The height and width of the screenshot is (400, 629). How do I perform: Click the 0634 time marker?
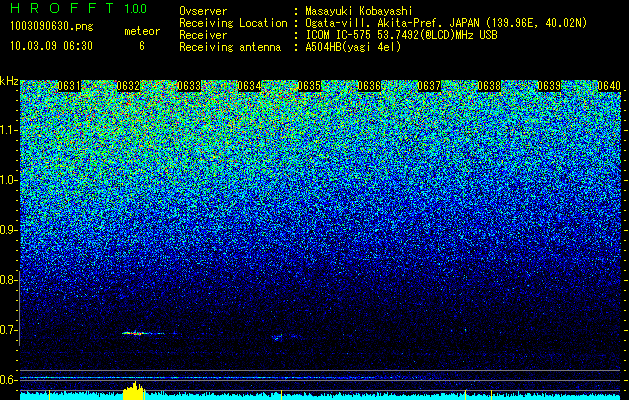[249, 86]
